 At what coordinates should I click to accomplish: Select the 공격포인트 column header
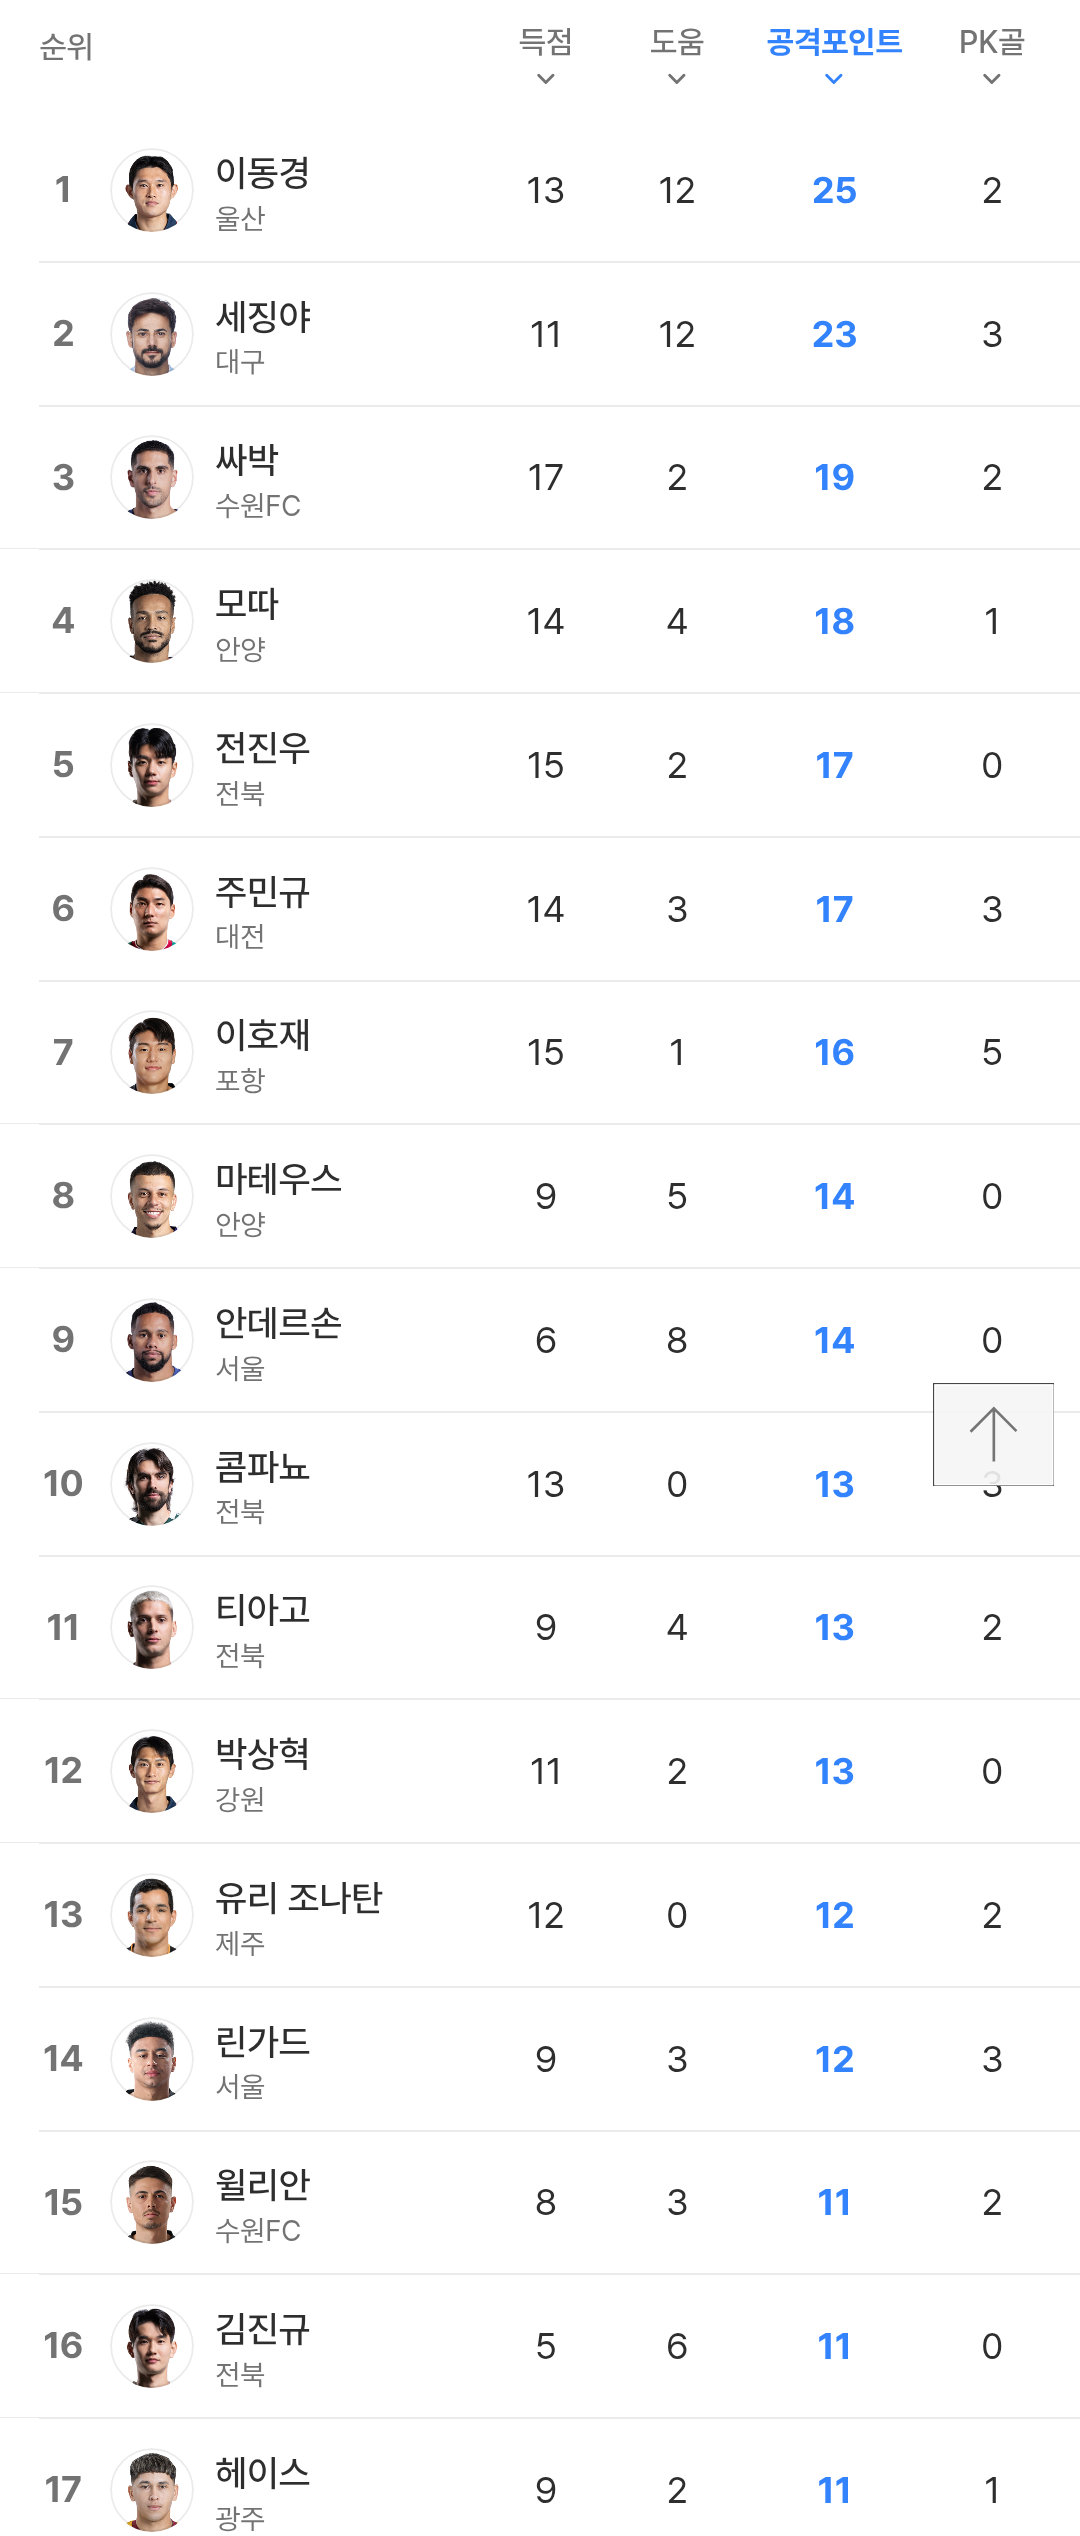(834, 42)
